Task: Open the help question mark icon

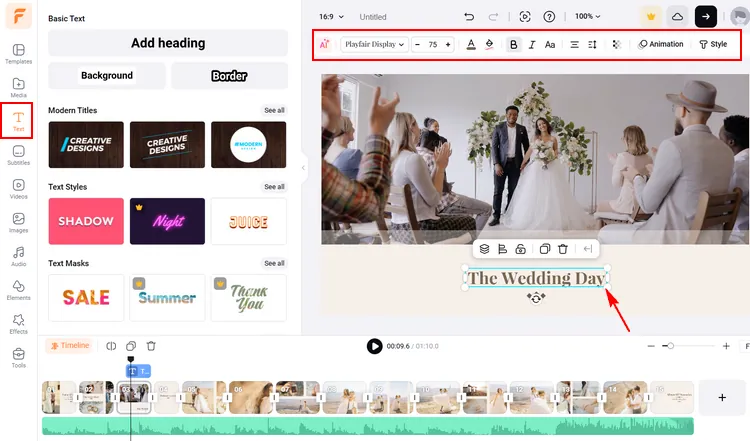Action: point(549,17)
